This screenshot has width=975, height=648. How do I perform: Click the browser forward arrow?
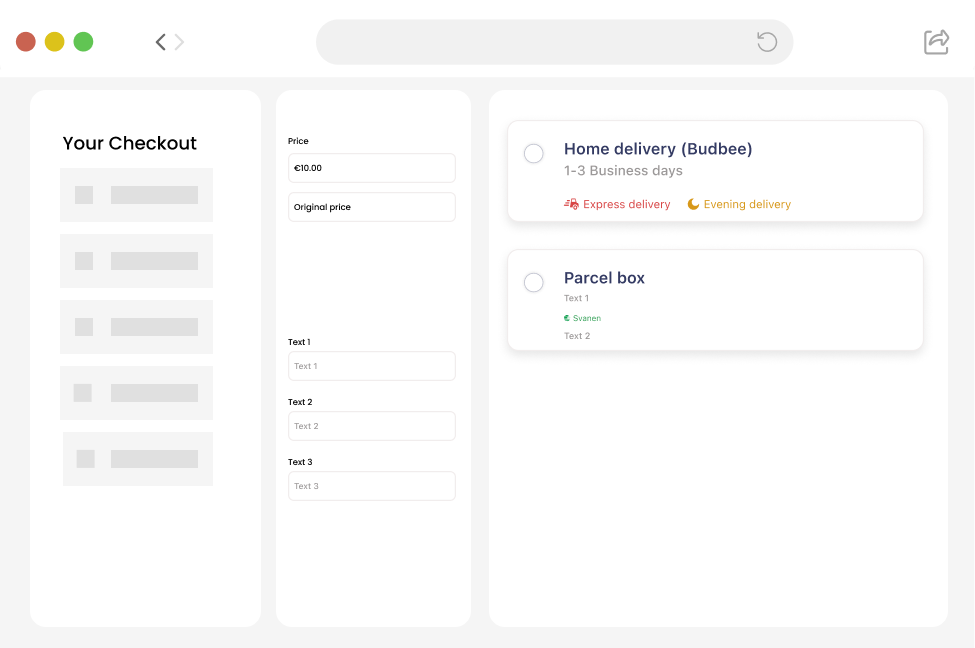pos(180,42)
